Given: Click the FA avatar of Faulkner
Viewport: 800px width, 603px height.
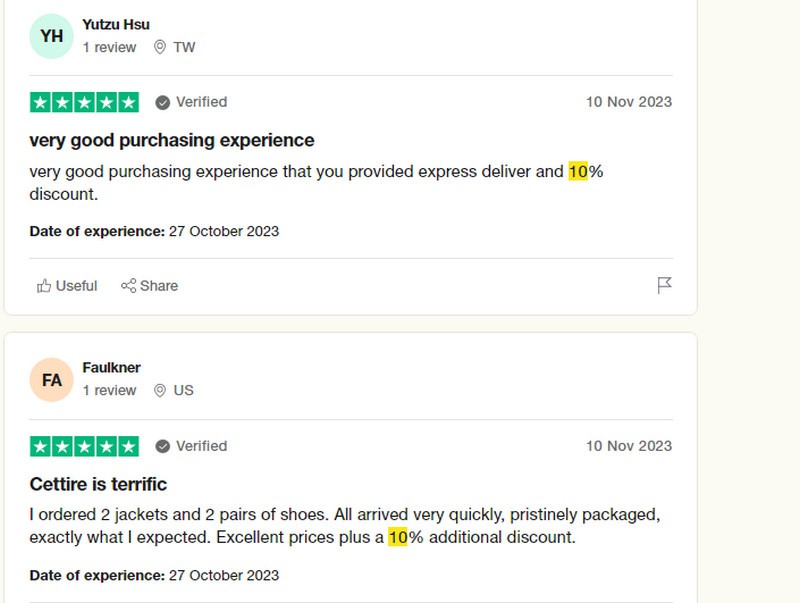Looking at the screenshot, I should pos(52,380).
